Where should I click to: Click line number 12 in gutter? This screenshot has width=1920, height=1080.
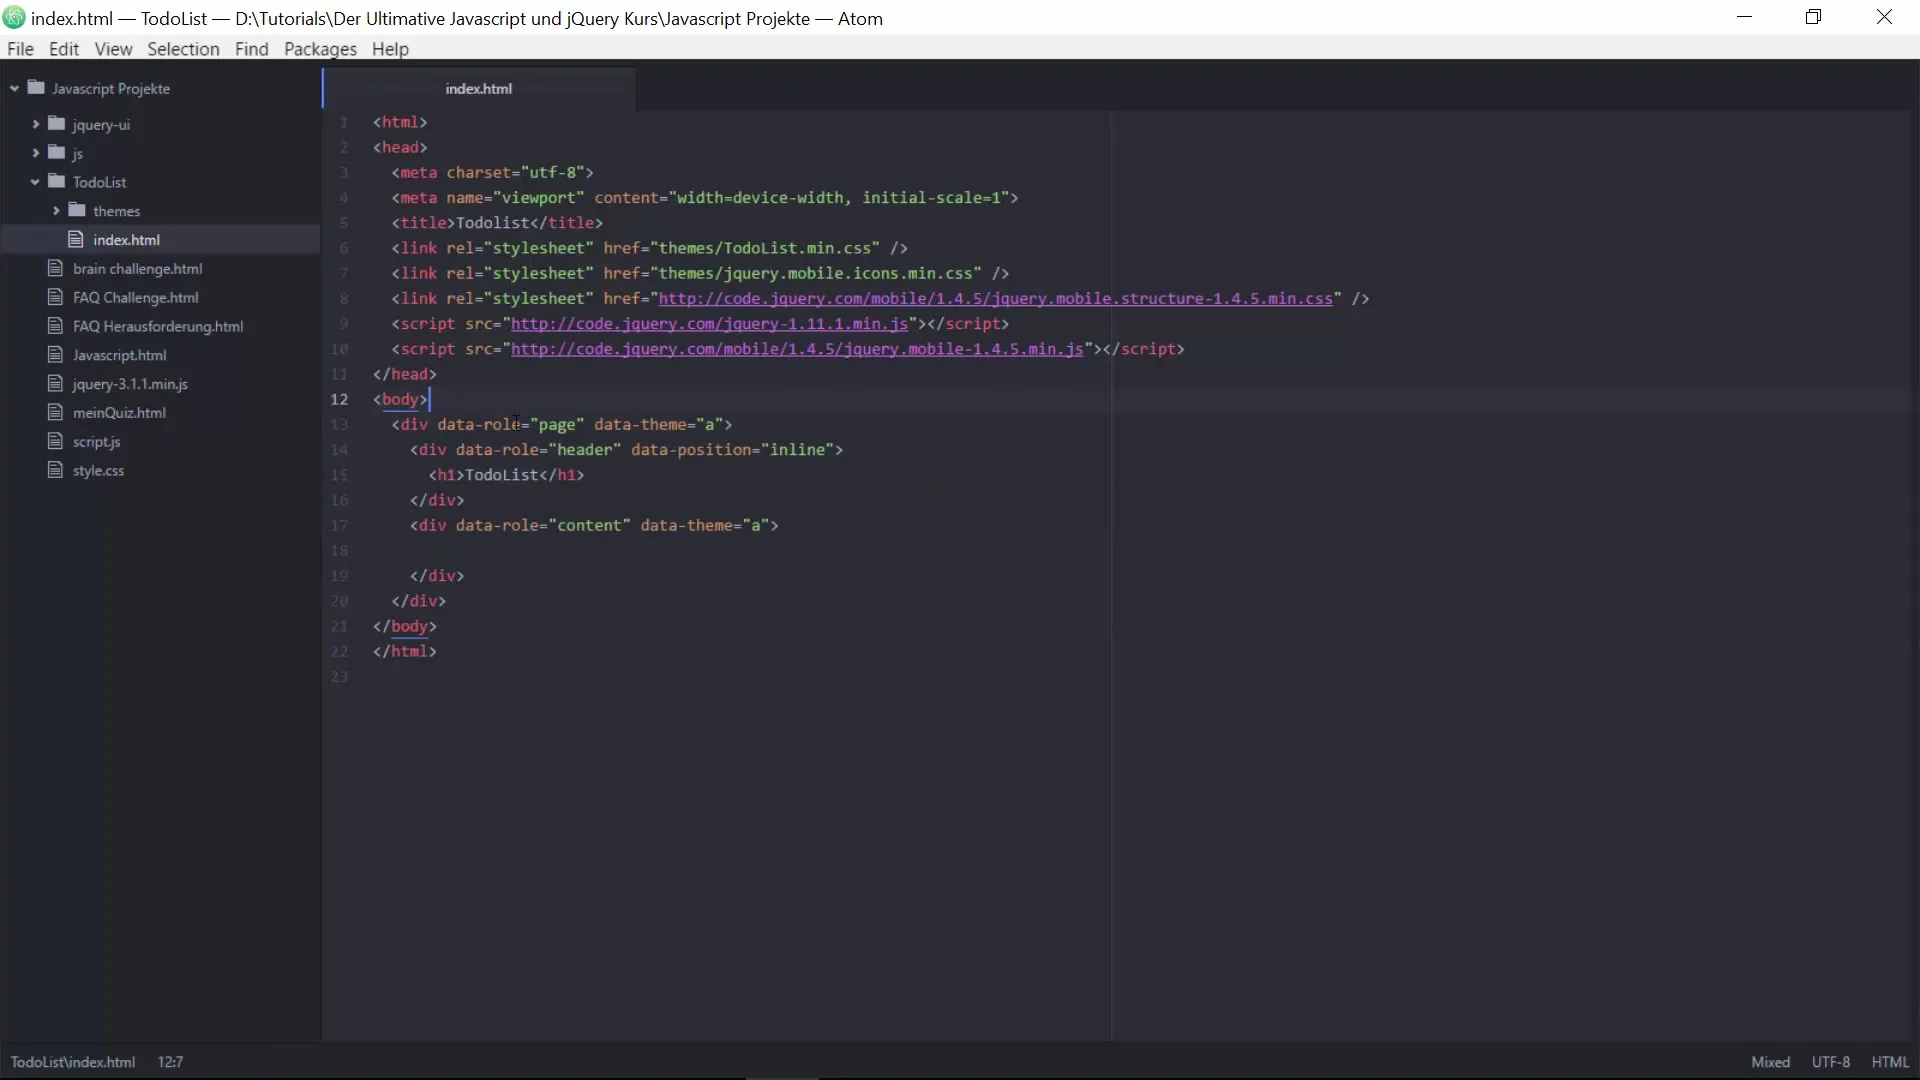pos(339,399)
